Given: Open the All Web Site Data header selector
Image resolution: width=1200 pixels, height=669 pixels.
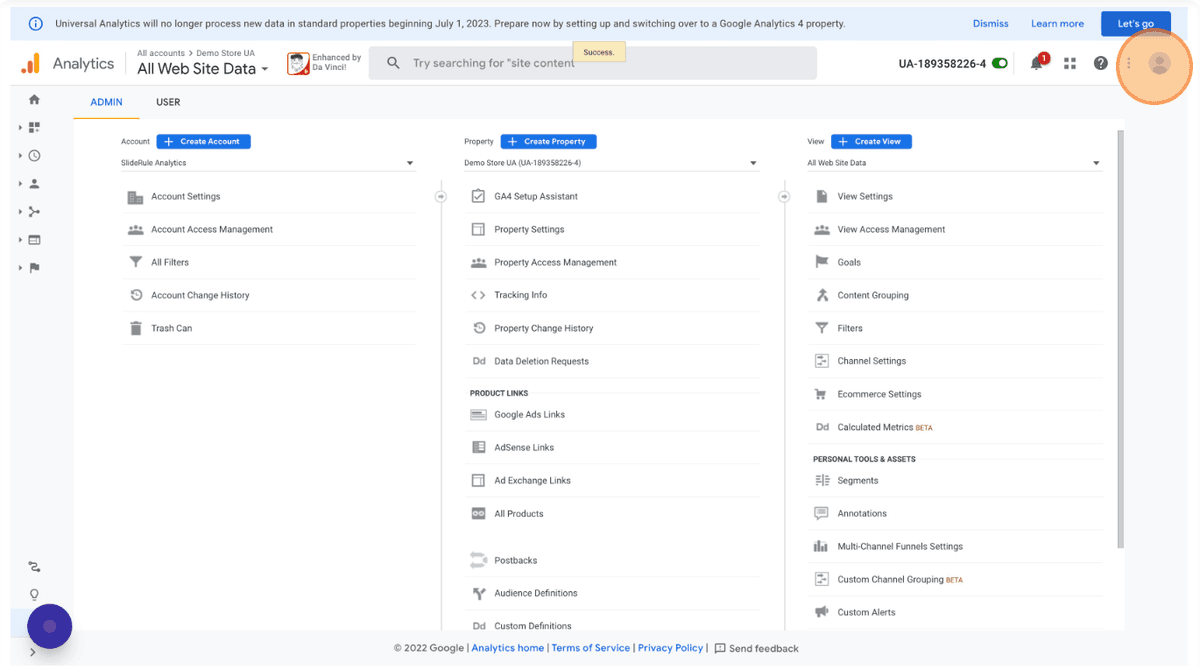Looking at the screenshot, I should pos(203,69).
